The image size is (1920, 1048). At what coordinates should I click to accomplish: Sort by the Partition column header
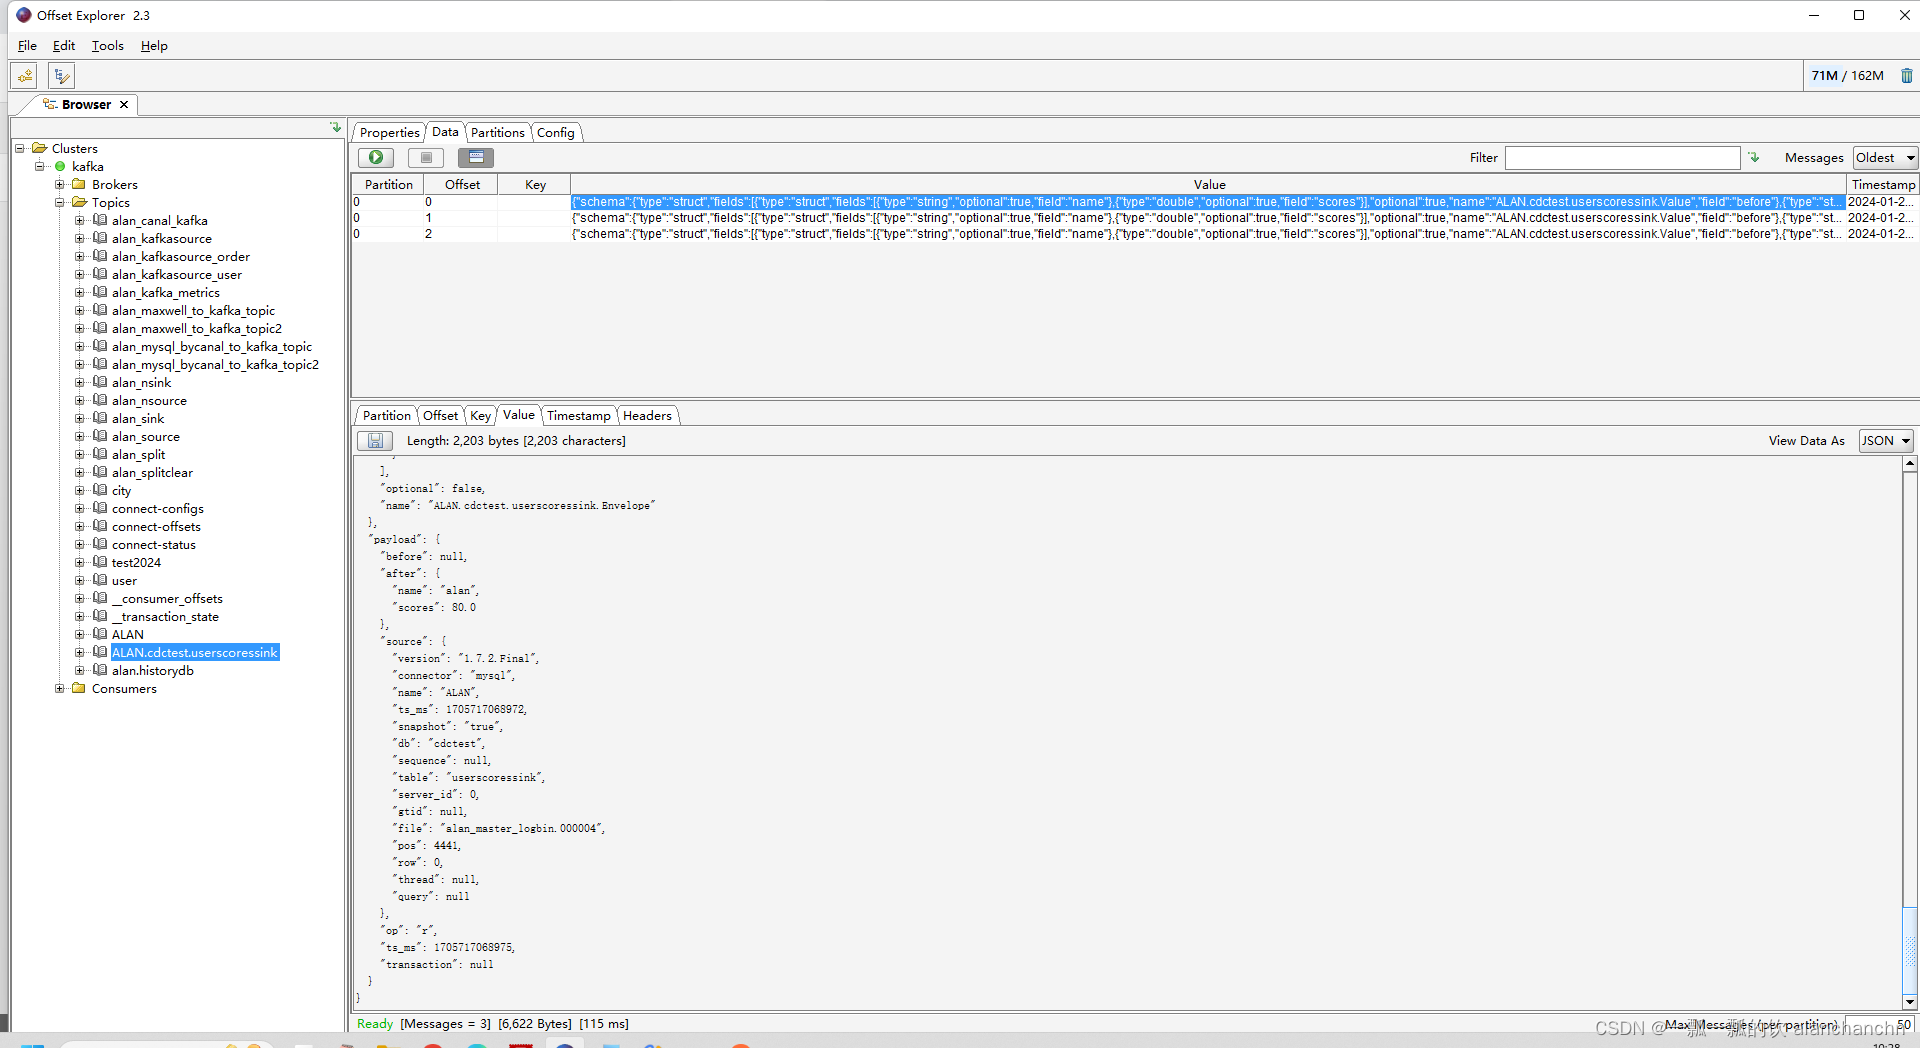[388, 185]
